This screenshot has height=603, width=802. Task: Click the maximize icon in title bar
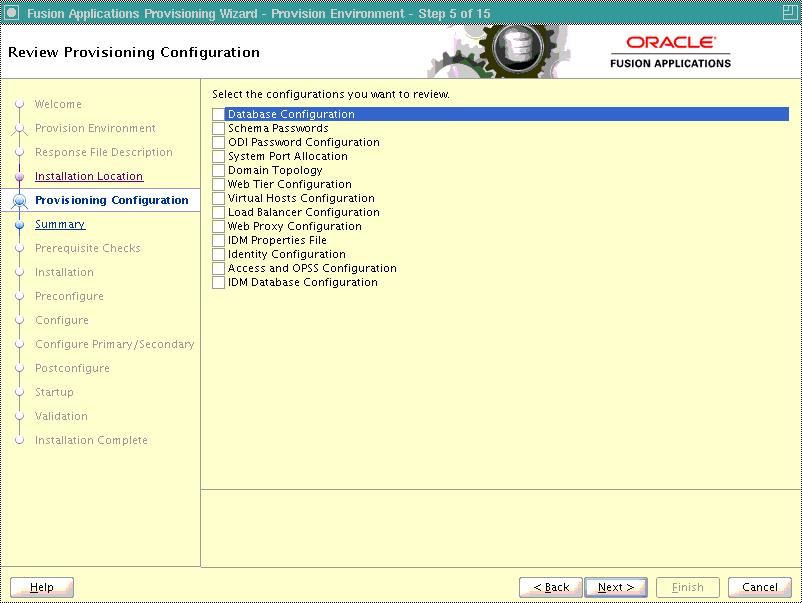point(790,12)
